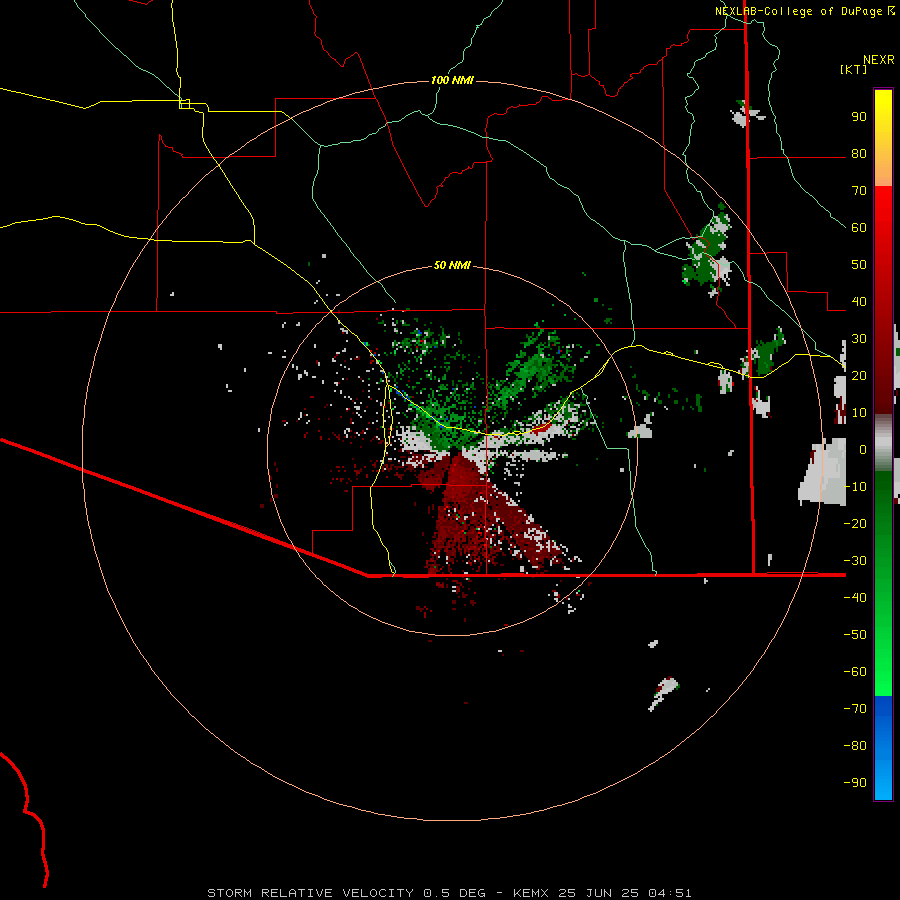Click the -20 value on velocity scale
Image resolution: width=900 pixels, height=900 pixels.
(x=855, y=523)
